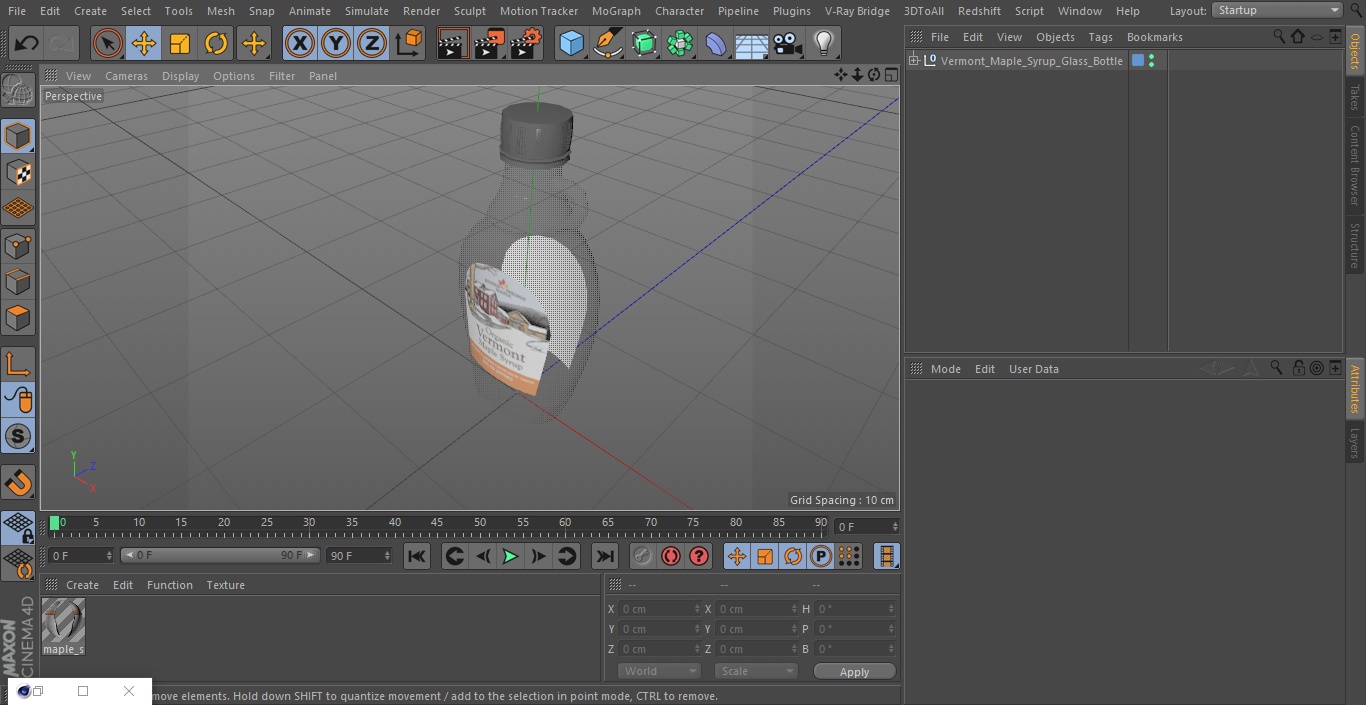Expand Vermont_Maple_Syrup_Glass_Bottle object tree
Screen dimensions: 1366x705
(x=913, y=61)
